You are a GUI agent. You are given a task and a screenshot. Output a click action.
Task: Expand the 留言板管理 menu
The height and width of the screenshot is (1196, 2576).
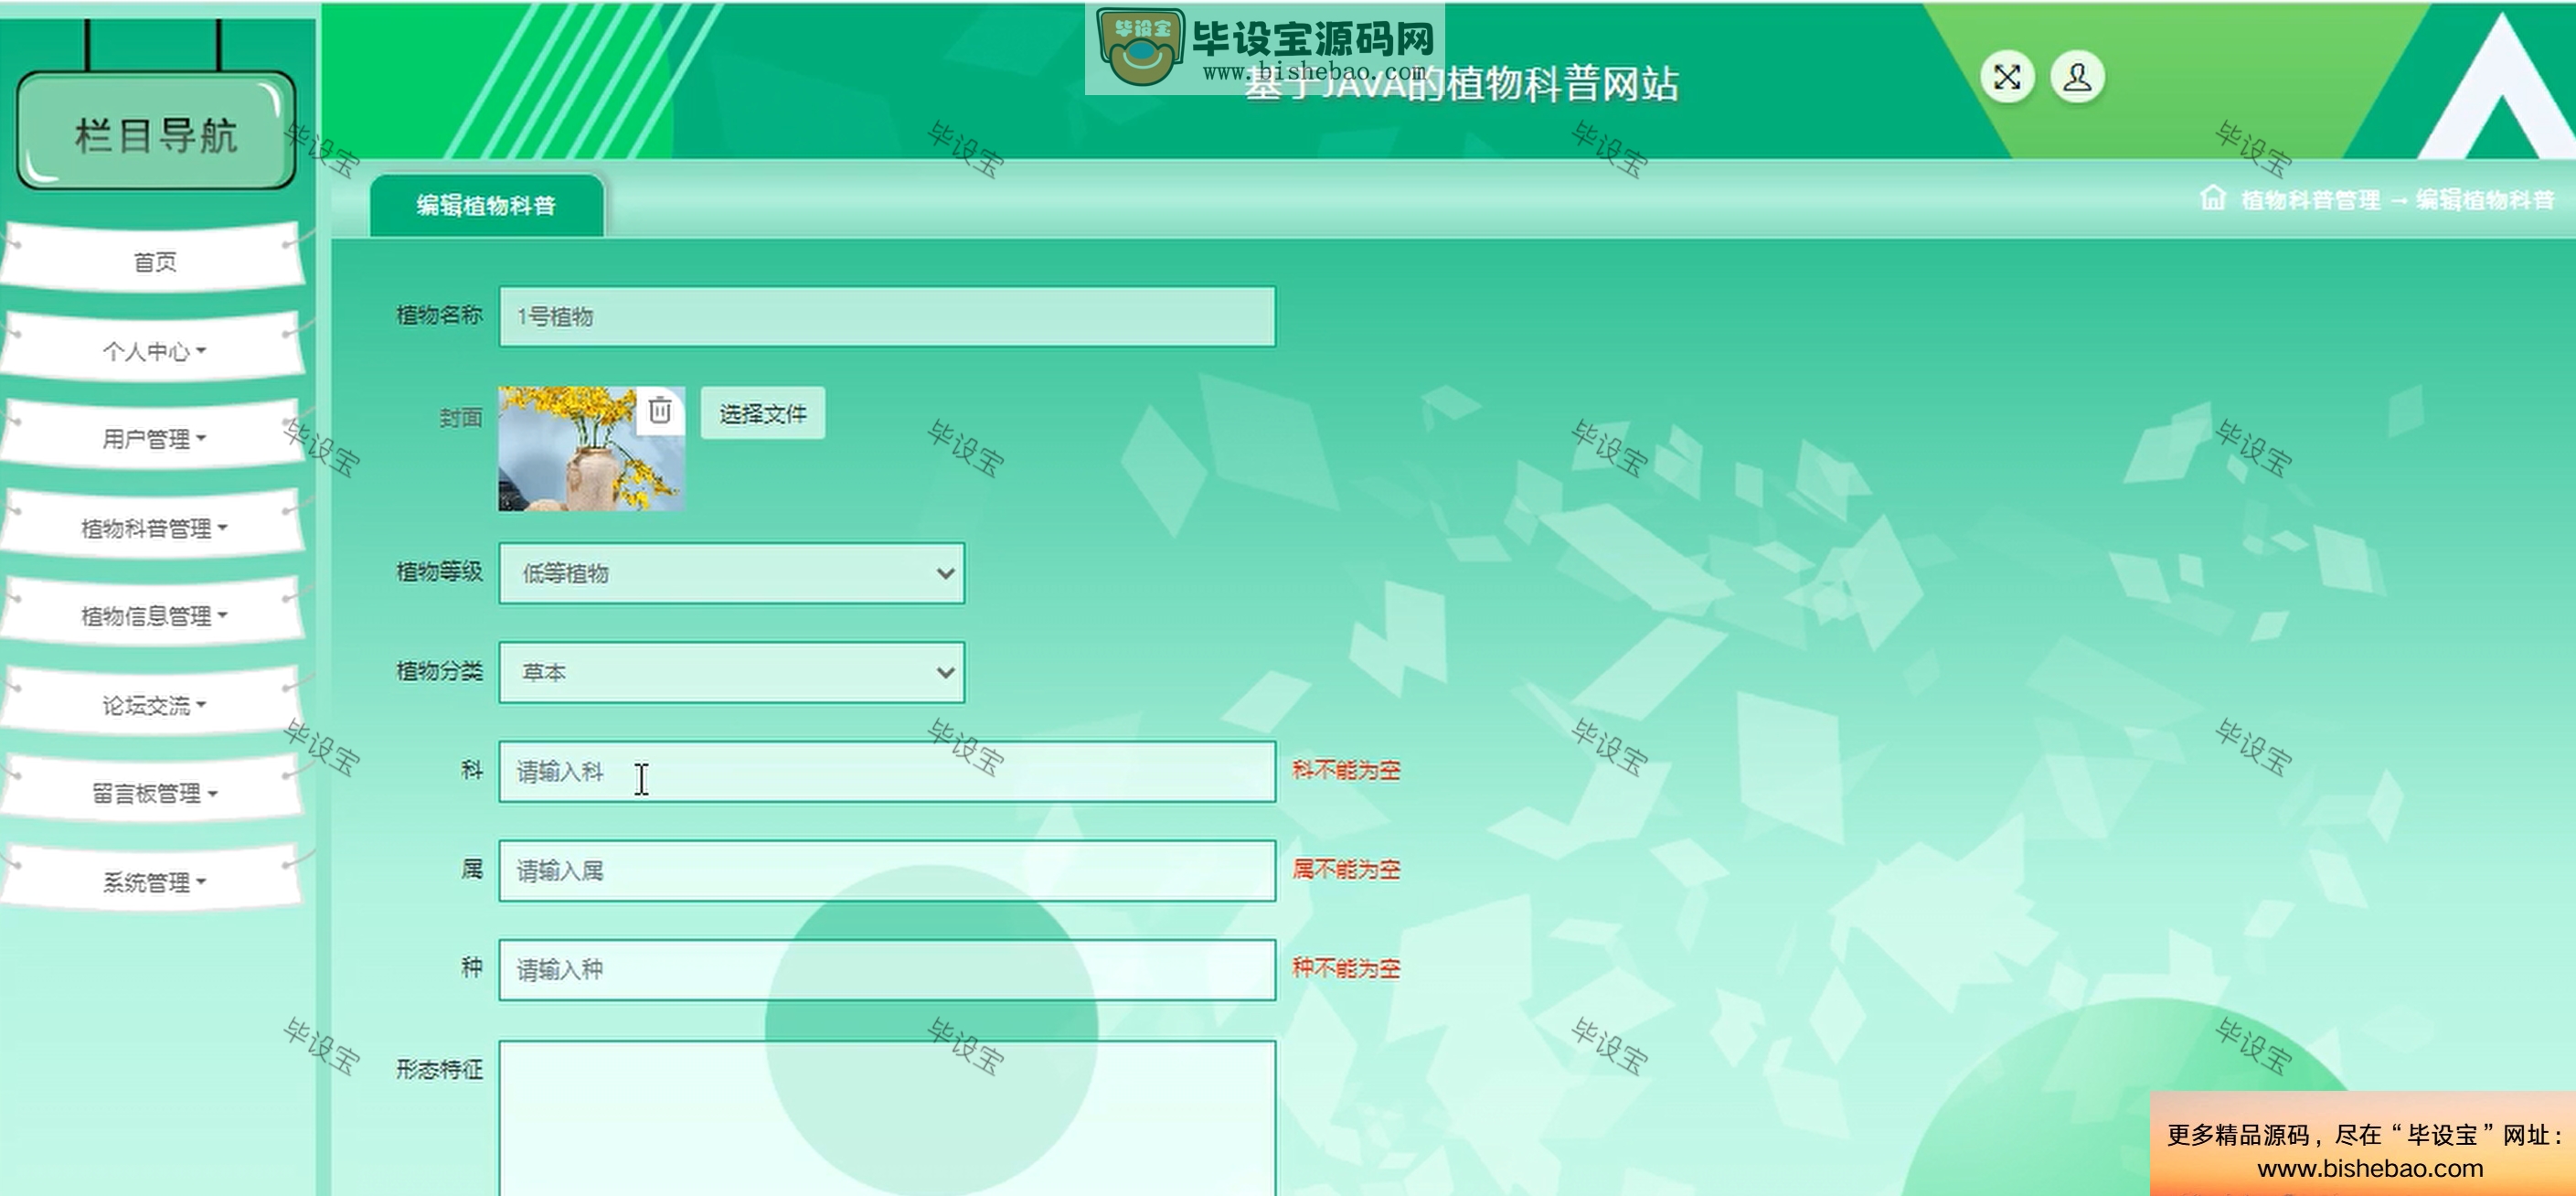(154, 793)
